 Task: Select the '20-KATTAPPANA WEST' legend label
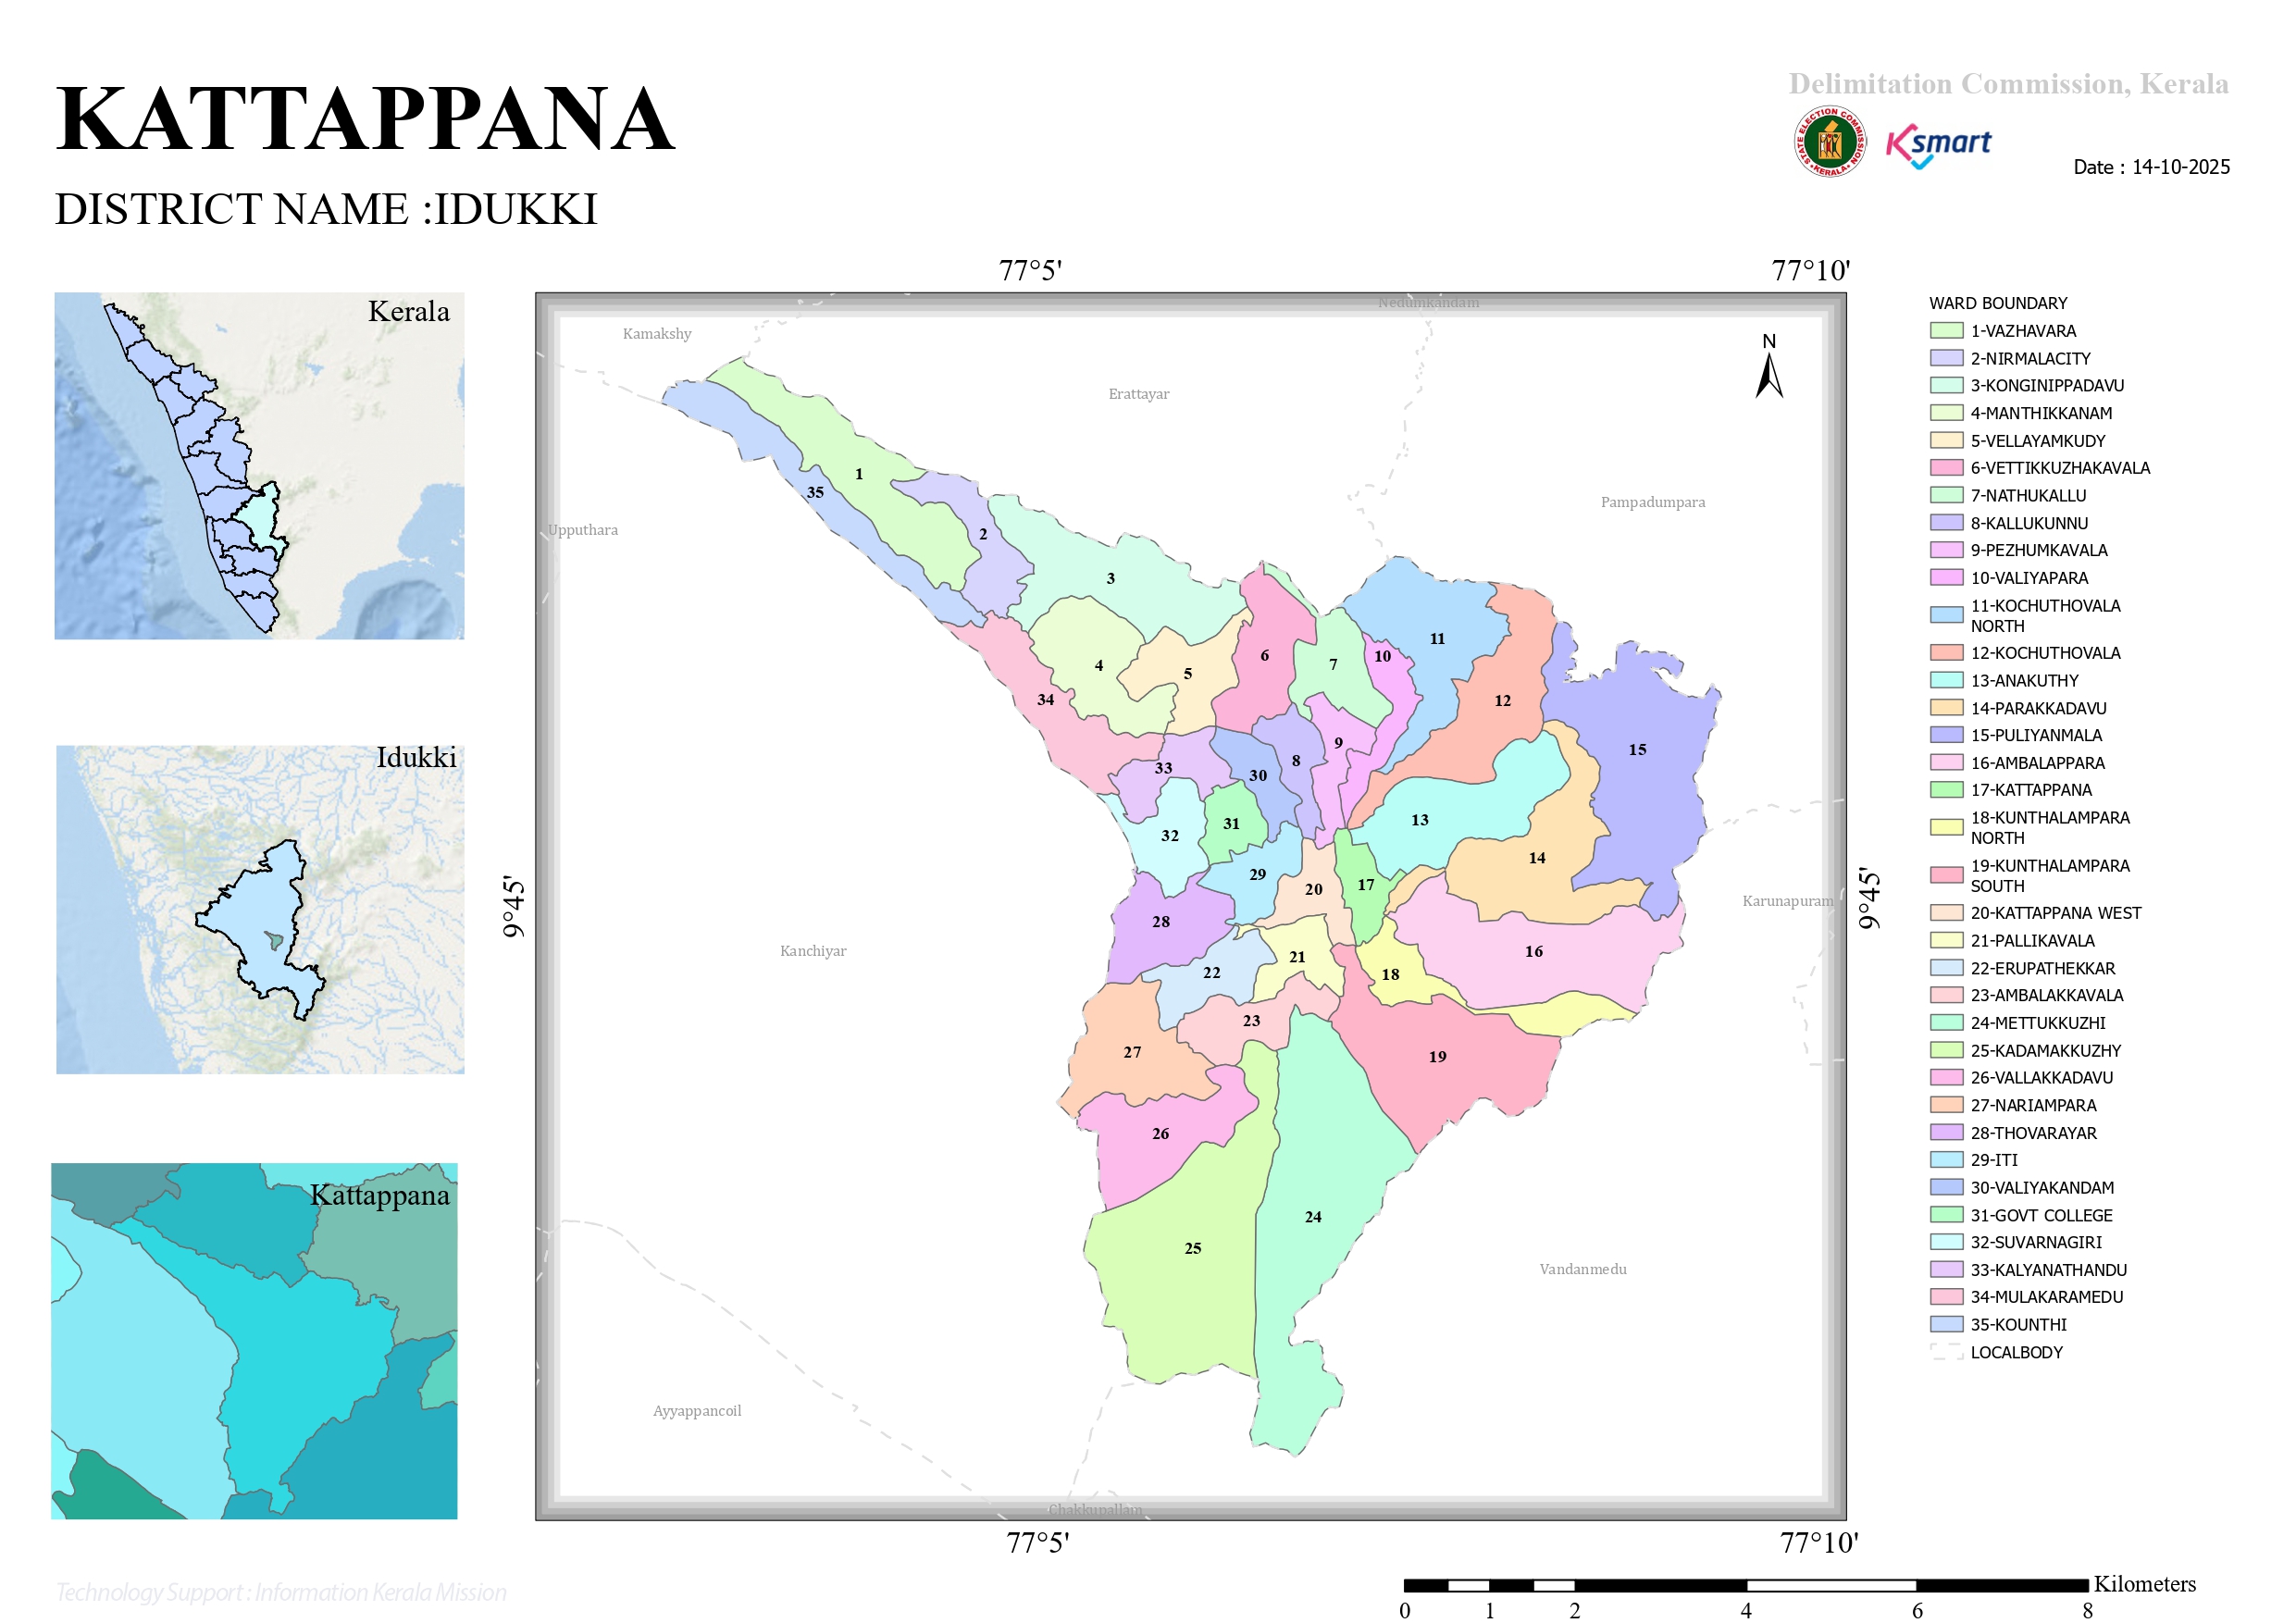[x=2056, y=913]
